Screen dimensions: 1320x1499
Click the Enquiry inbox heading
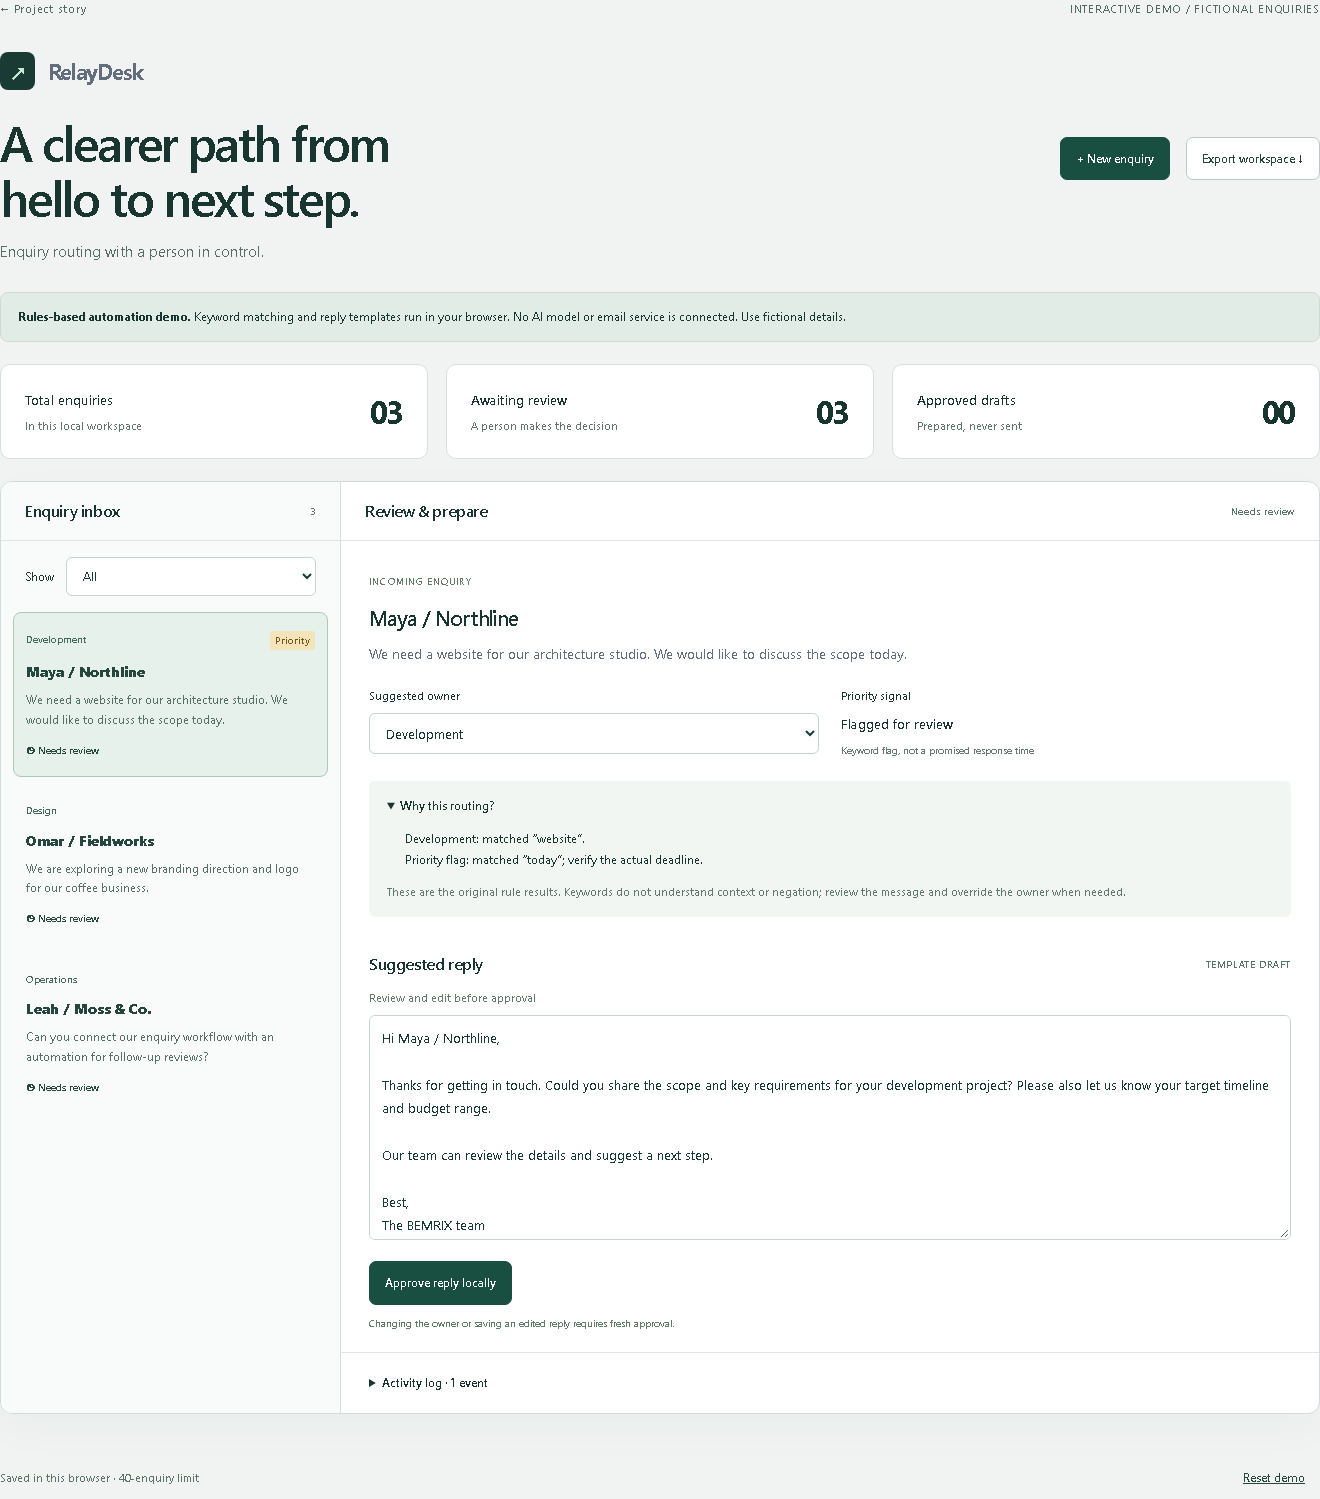73,511
